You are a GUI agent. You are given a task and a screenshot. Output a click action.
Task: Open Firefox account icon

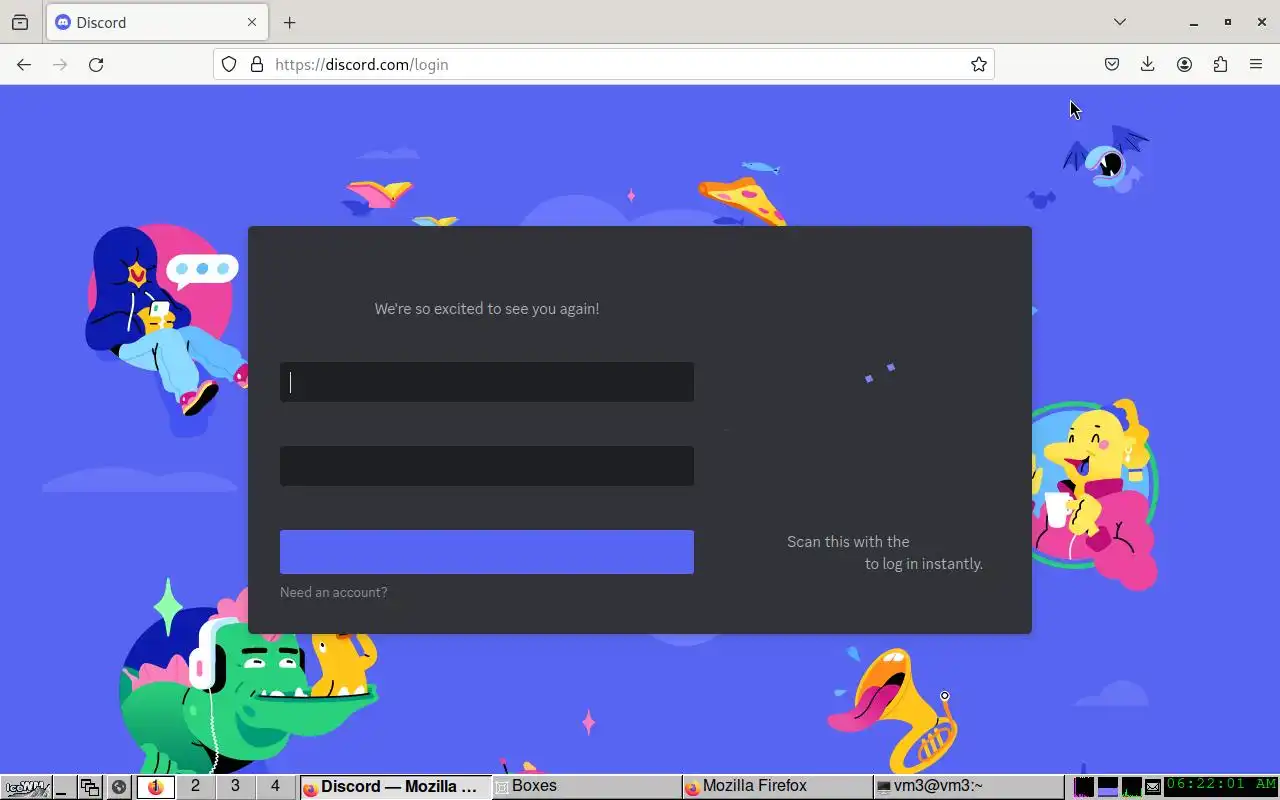(1184, 64)
